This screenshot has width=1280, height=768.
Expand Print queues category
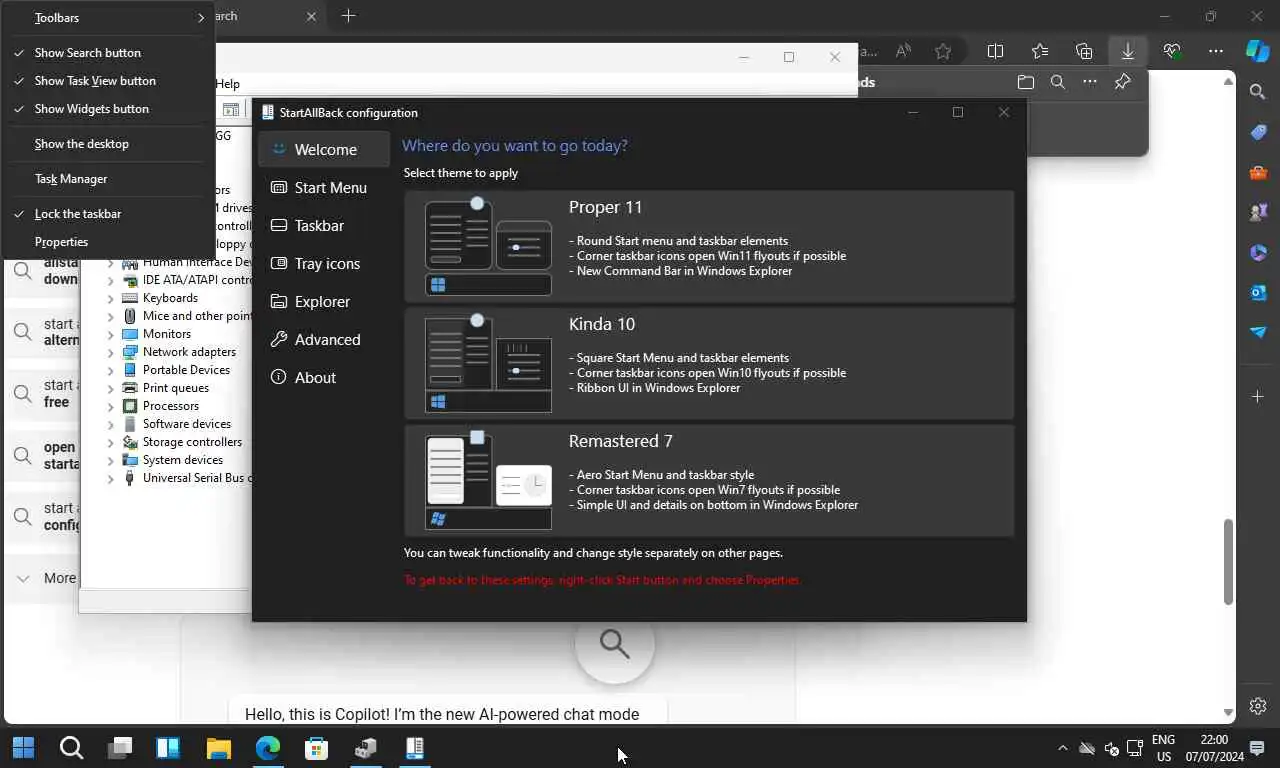(111, 388)
